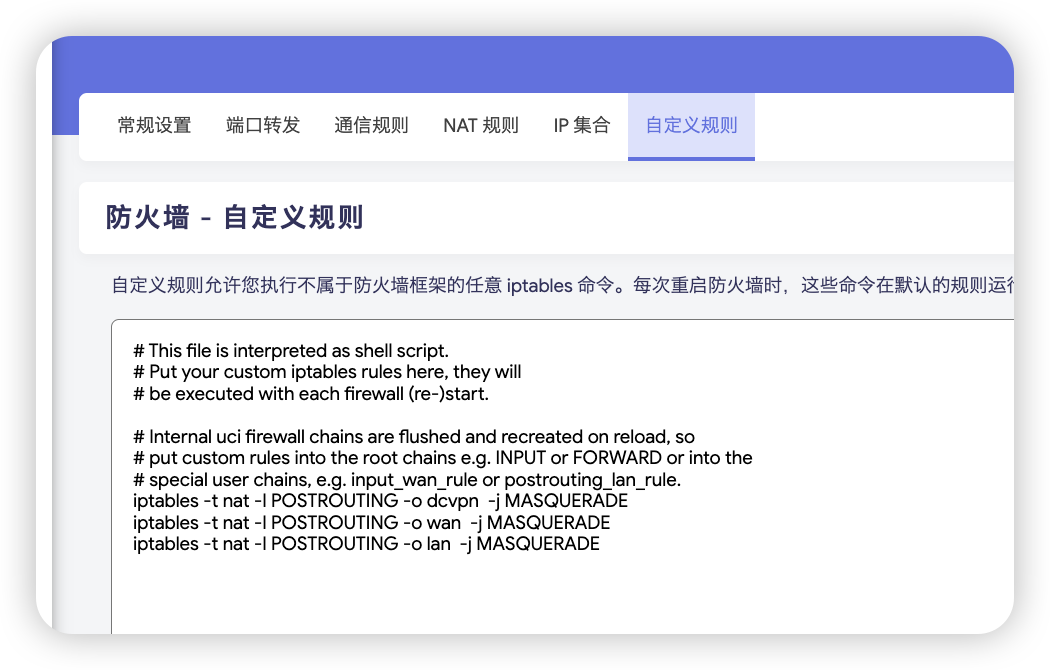Viewport: 1050px width, 670px height.
Task: Click the line with POSTROUTING -o wan
Action: [x=372, y=522]
